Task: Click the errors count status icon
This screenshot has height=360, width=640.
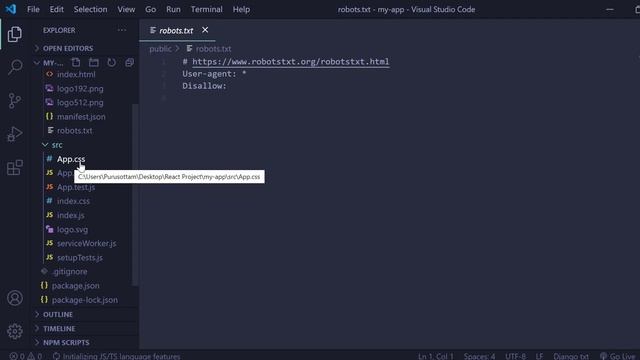Action: [x=17, y=356]
